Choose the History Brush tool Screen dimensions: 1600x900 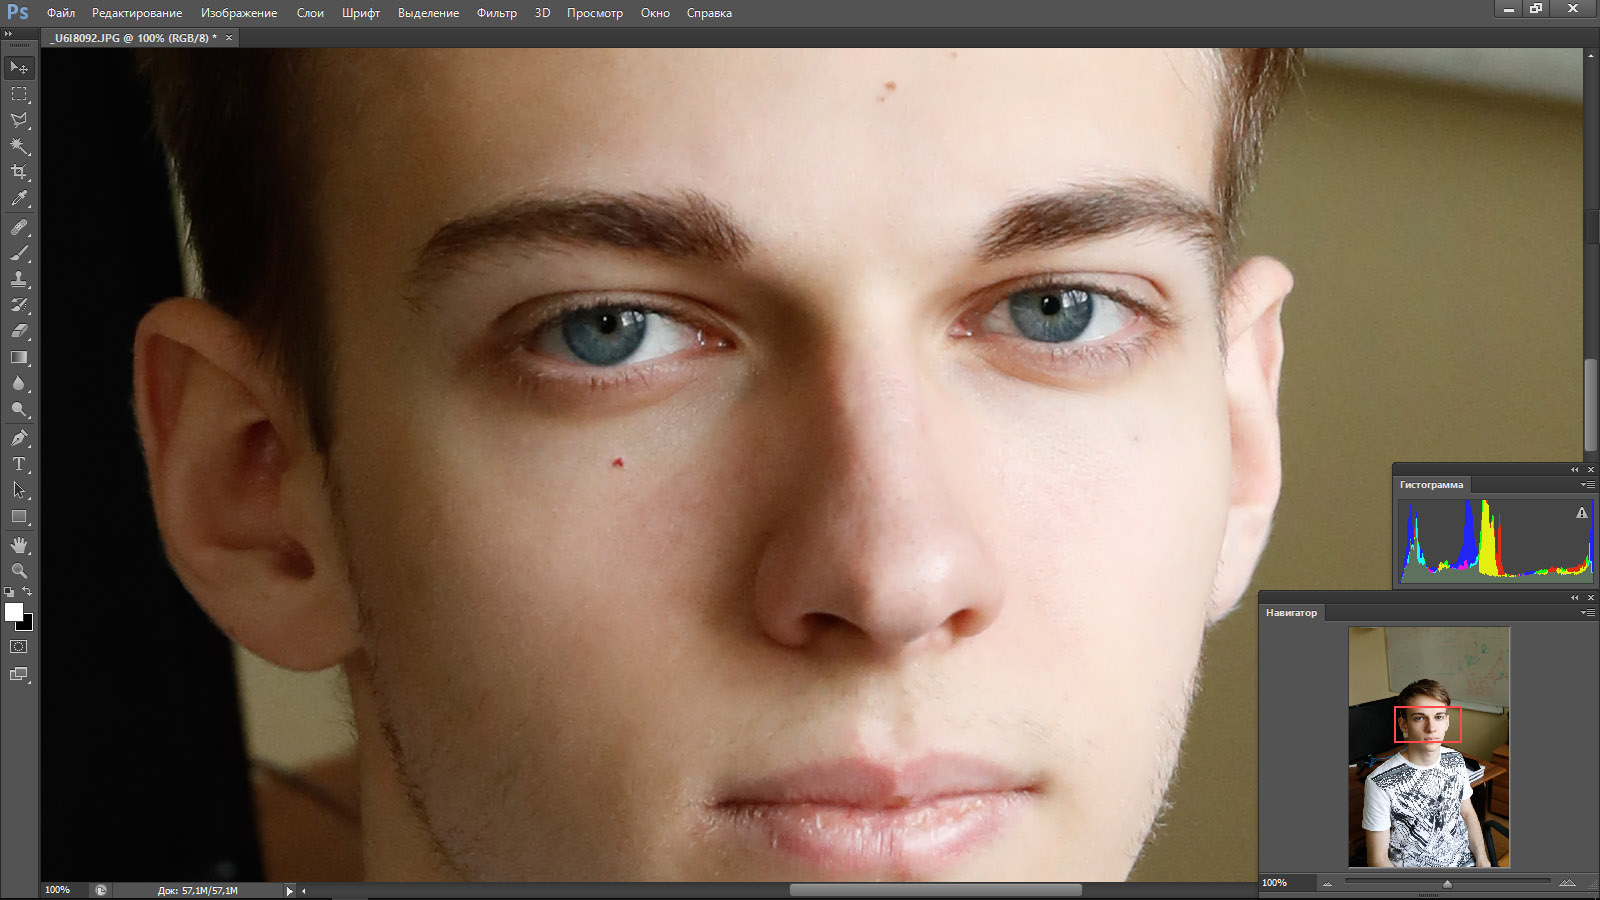[x=19, y=306]
